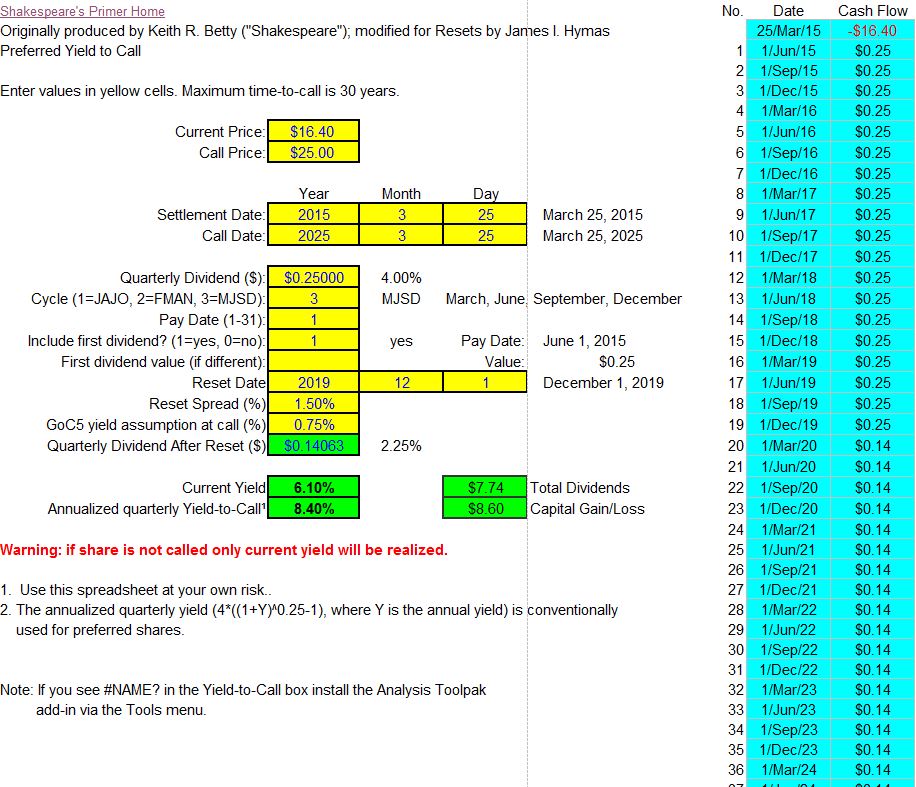Click the Call Price cell $25.00

click(x=313, y=153)
